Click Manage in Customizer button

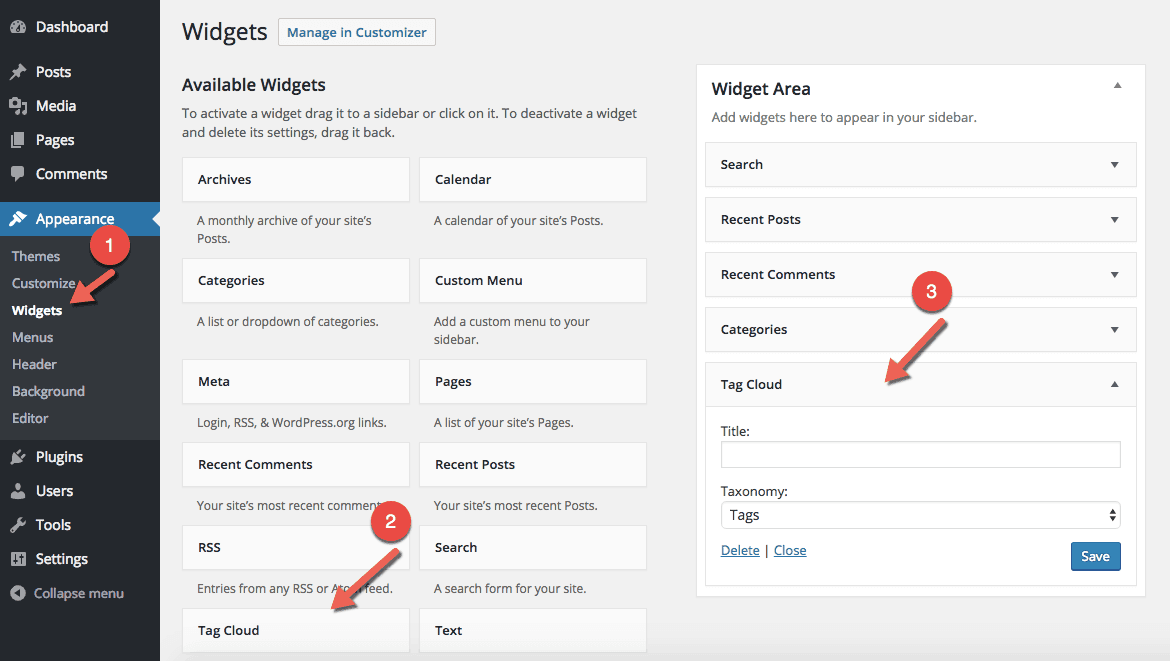click(x=357, y=32)
